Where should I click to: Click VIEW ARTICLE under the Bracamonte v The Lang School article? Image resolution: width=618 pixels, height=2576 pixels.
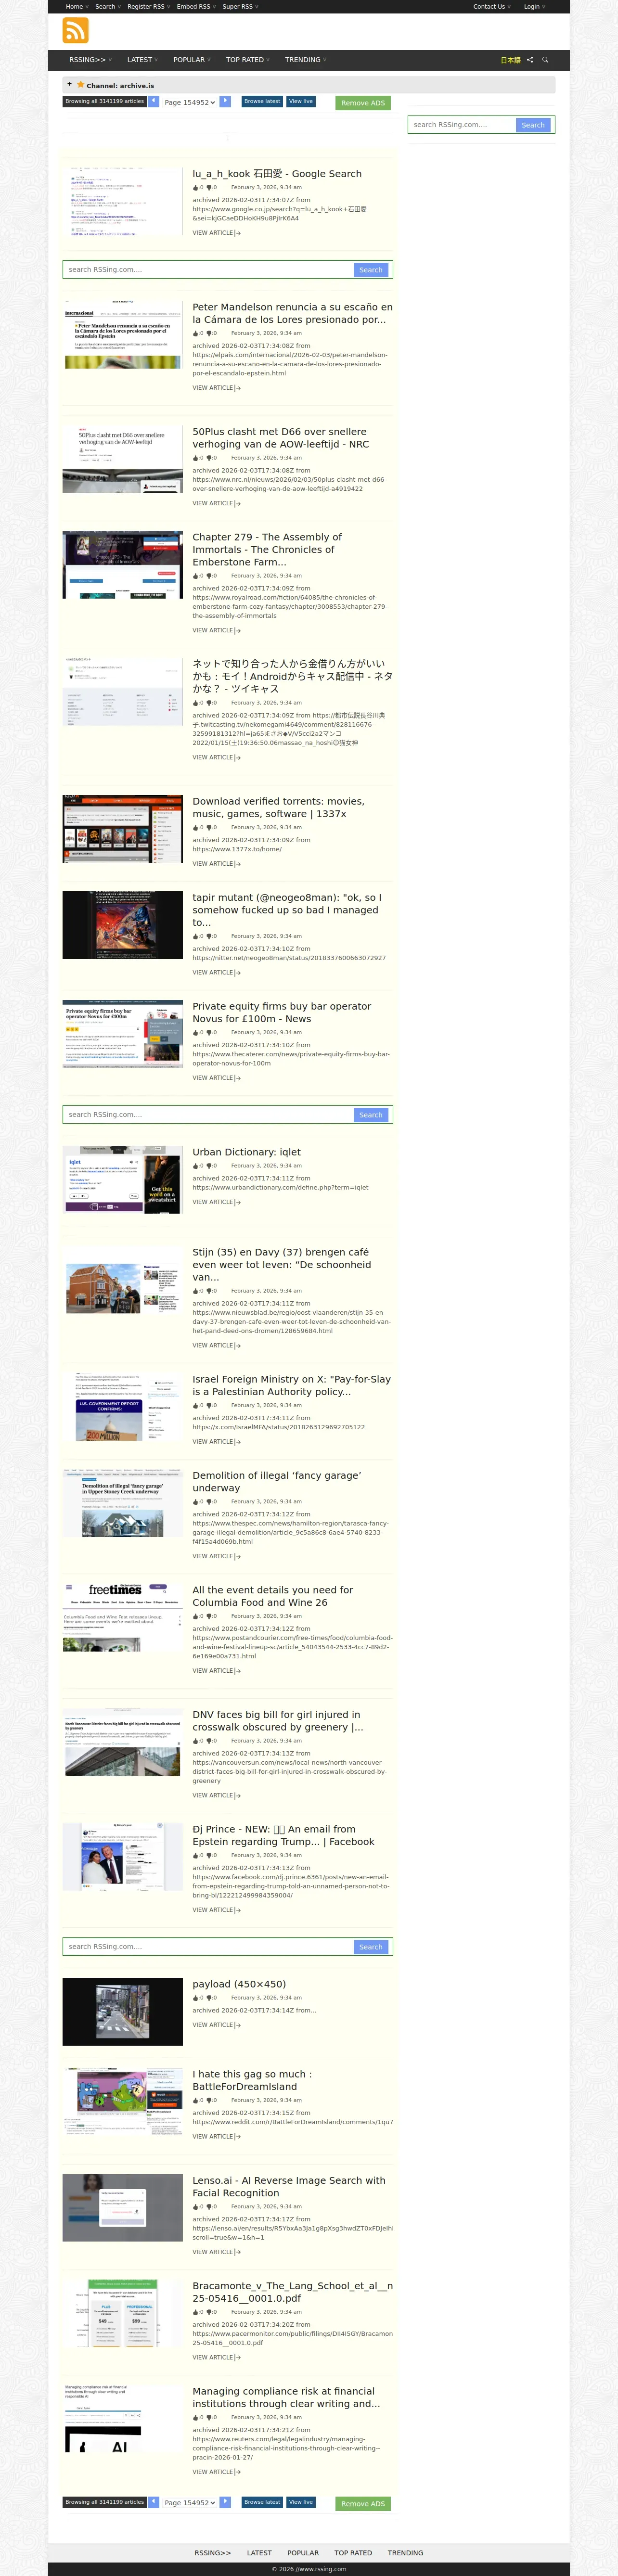(216, 2357)
